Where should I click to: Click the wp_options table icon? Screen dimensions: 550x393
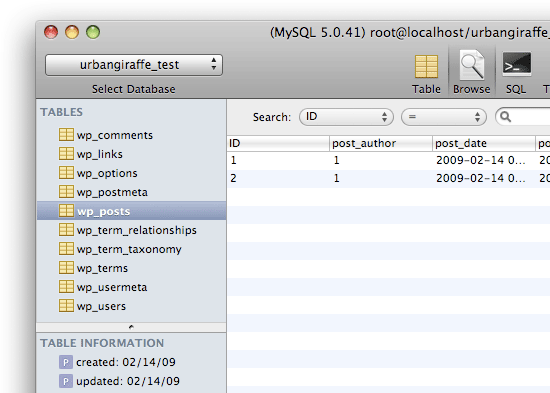(66, 172)
